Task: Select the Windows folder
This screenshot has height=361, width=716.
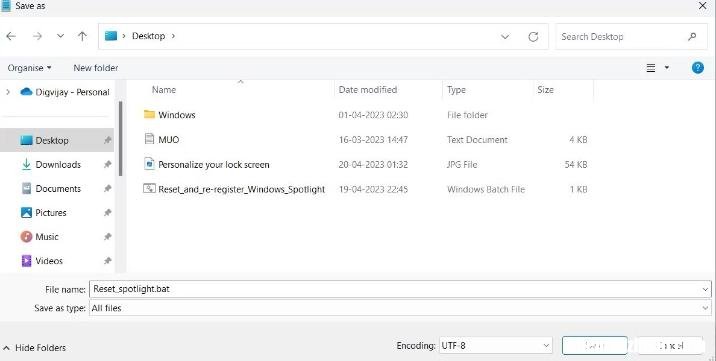Action: (177, 115)
